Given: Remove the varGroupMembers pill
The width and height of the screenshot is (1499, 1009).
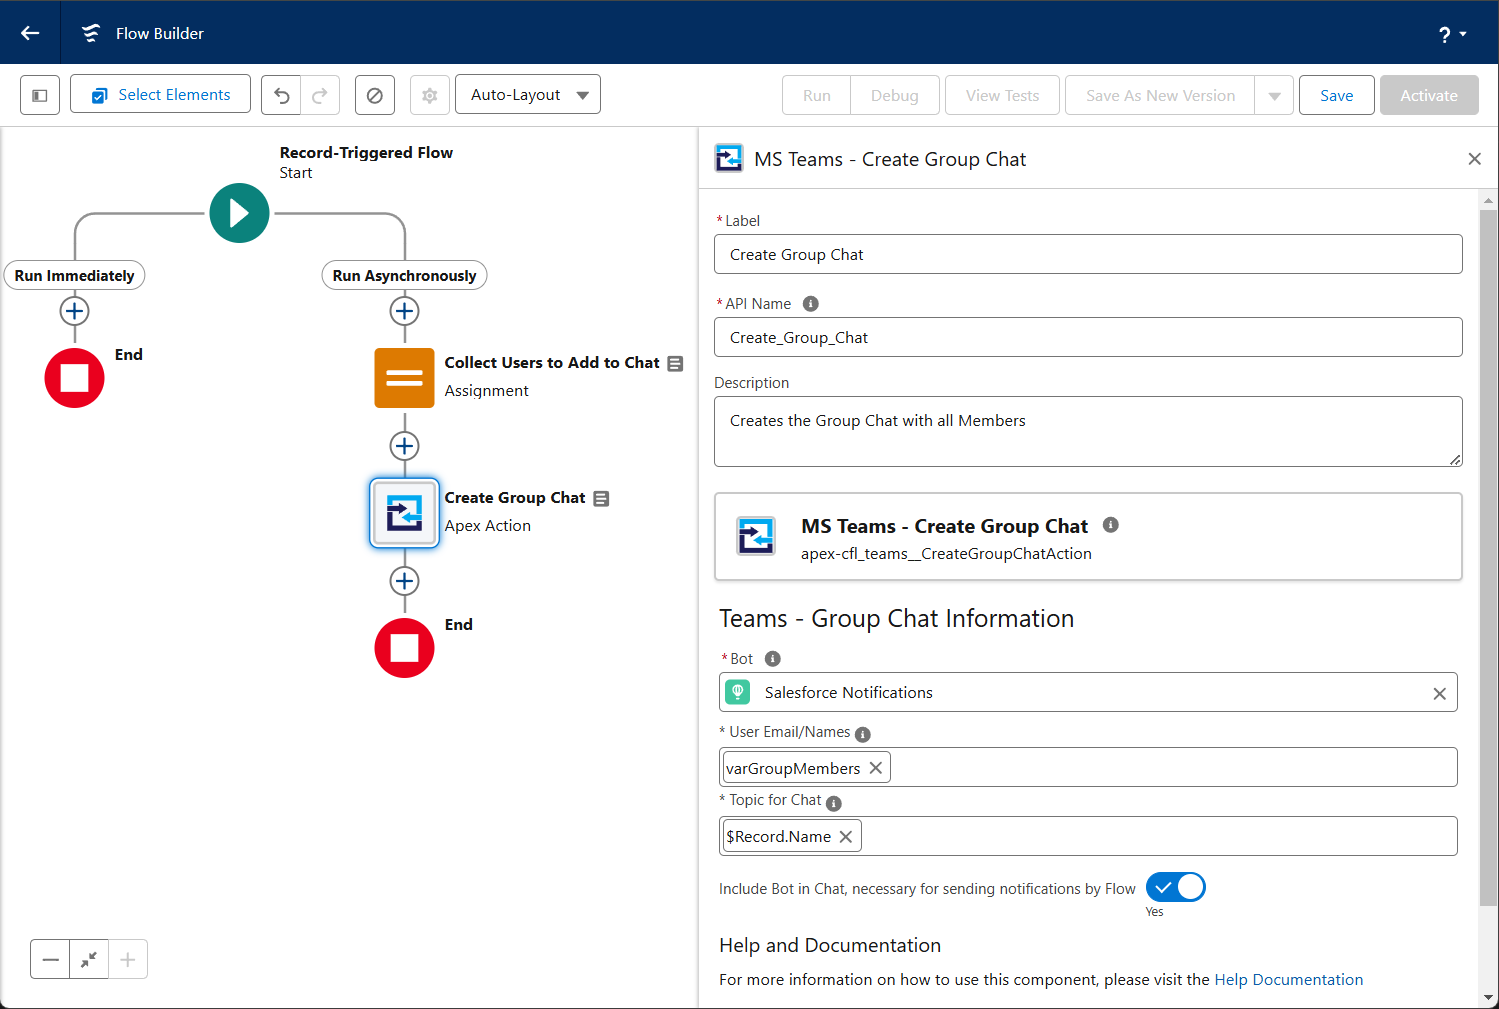Looking at the screenshot, I should (876, 768).
